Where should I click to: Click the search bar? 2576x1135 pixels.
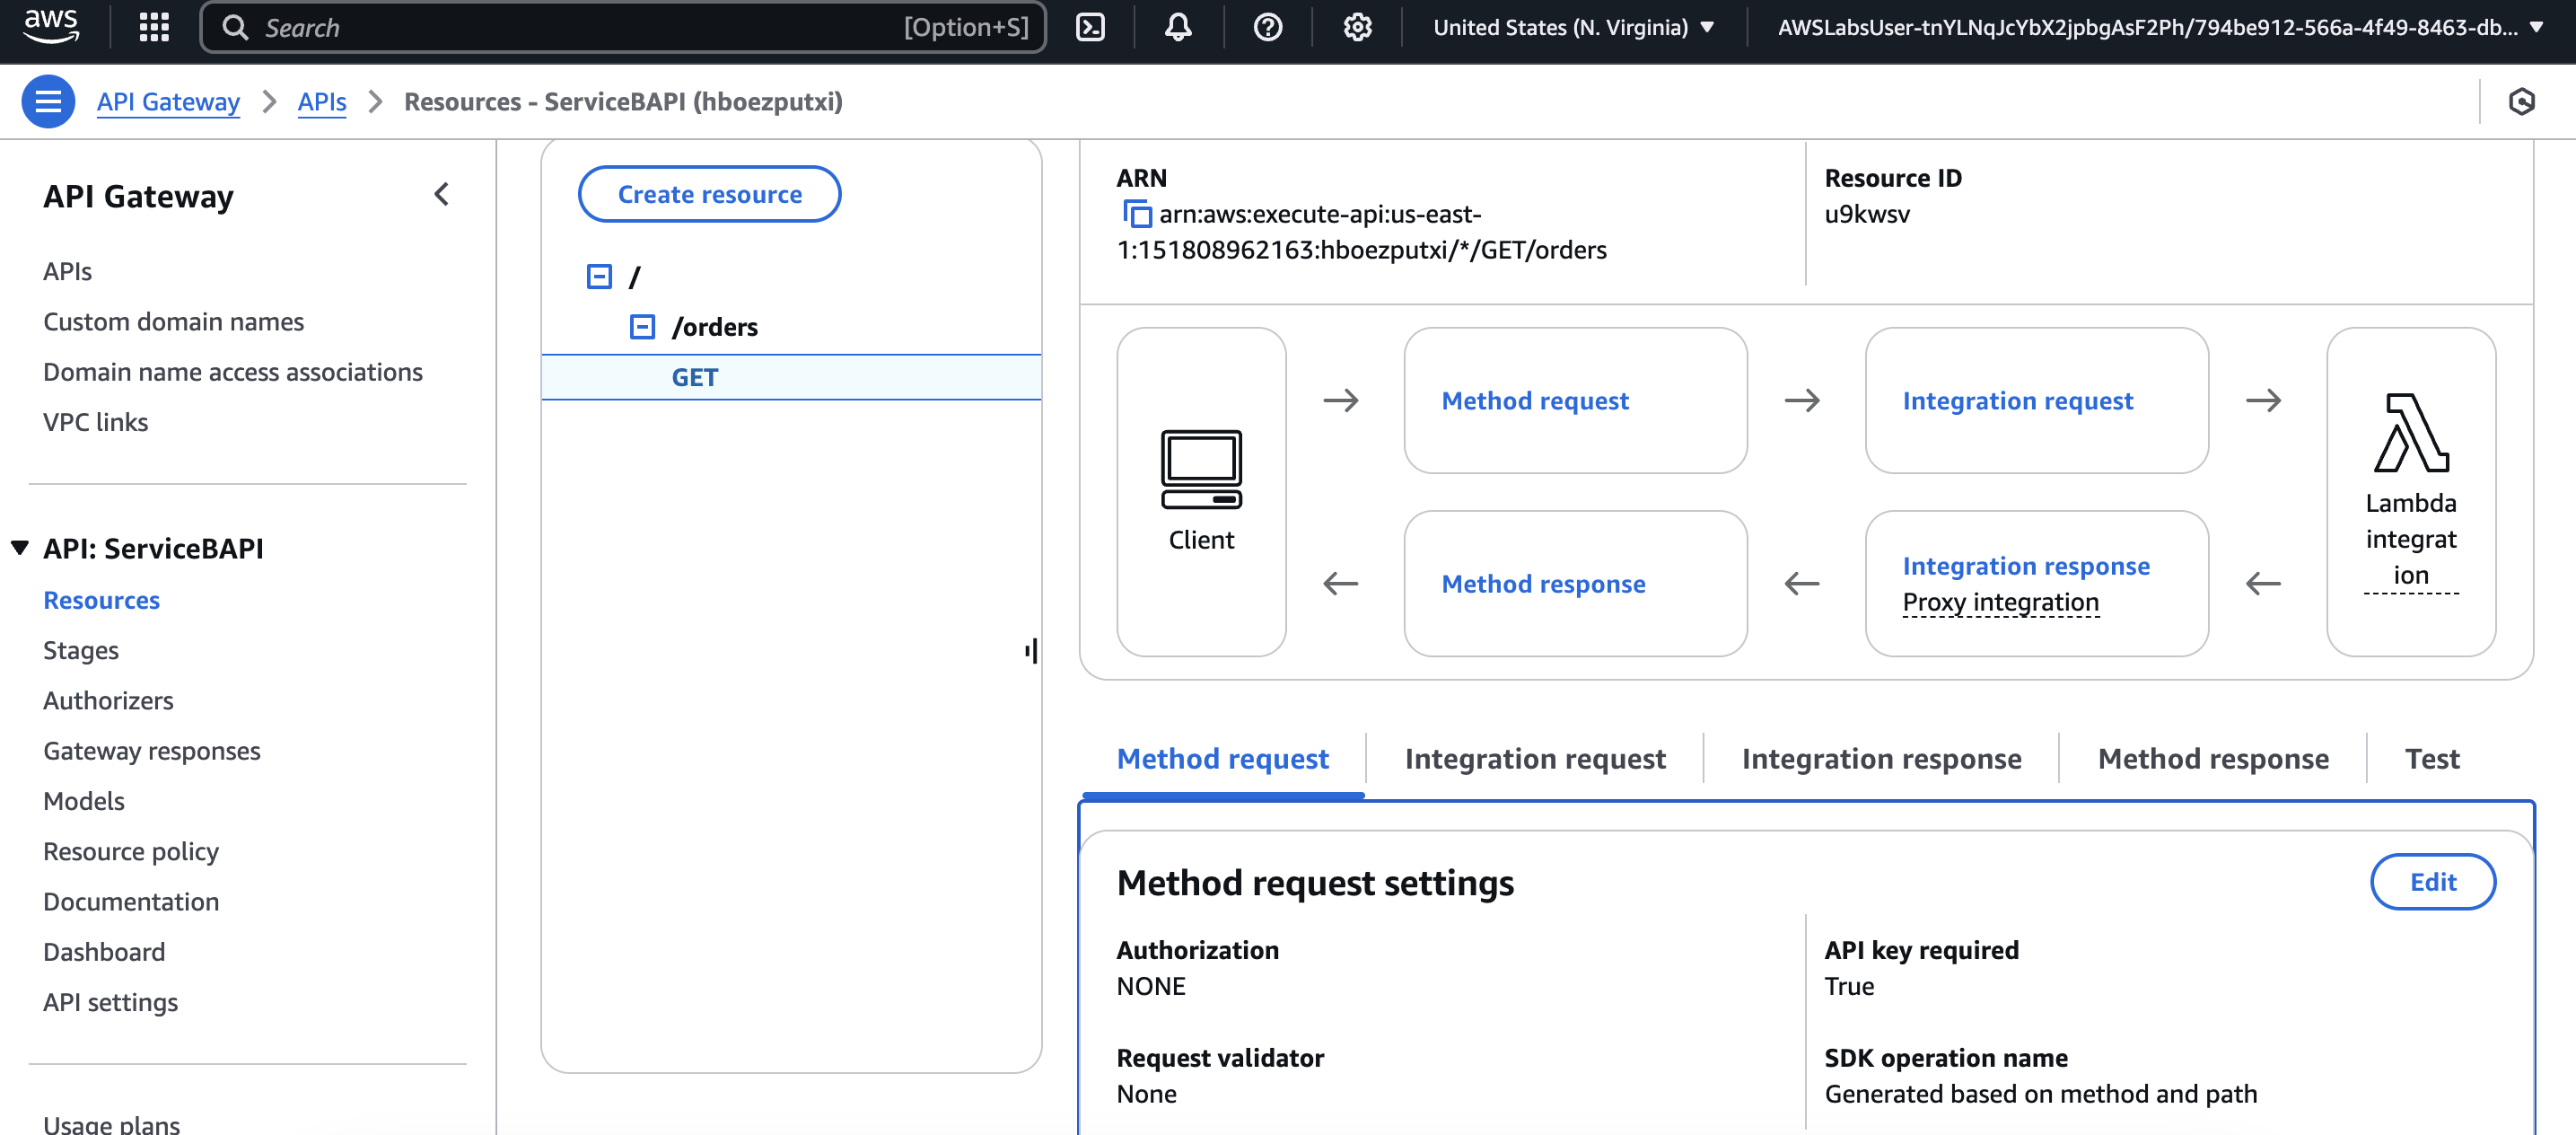623,27
